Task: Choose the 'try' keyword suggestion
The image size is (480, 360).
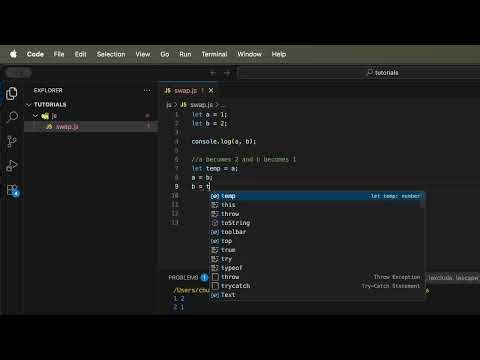Action: coord(316,259)
